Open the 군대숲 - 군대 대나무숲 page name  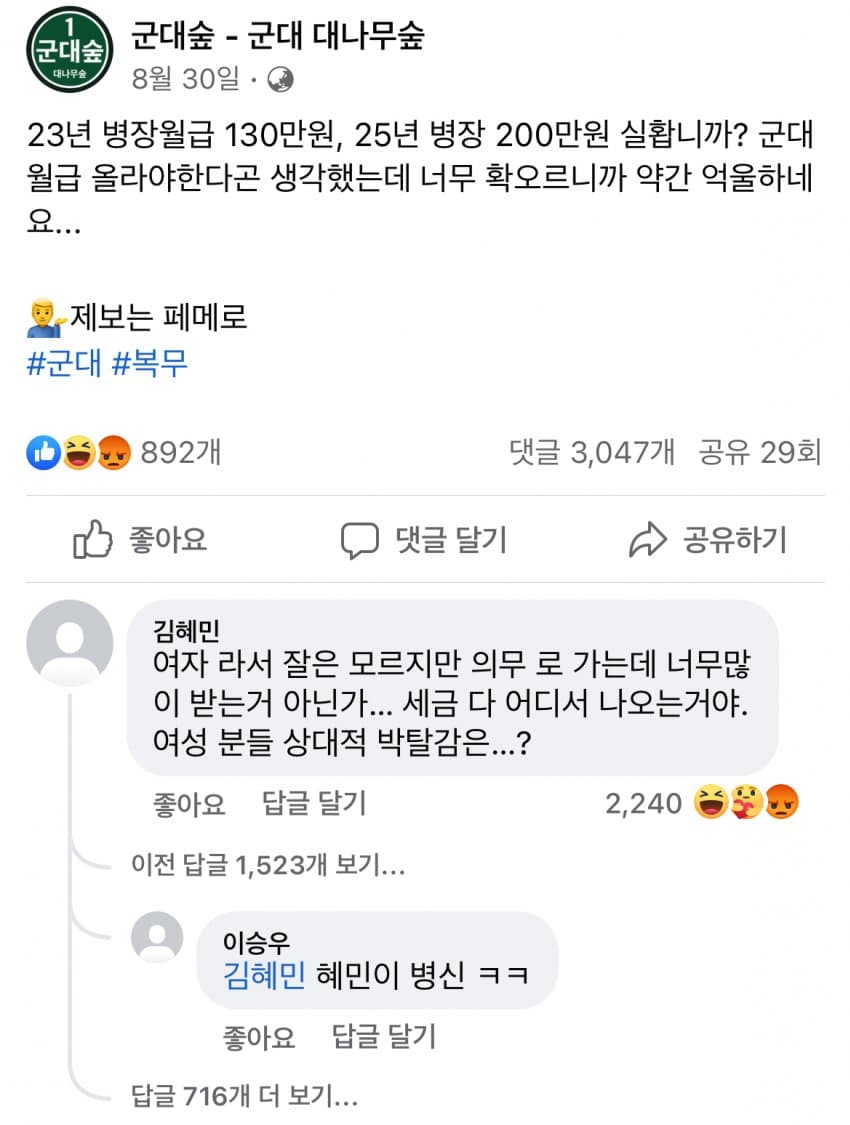[277, 36]
